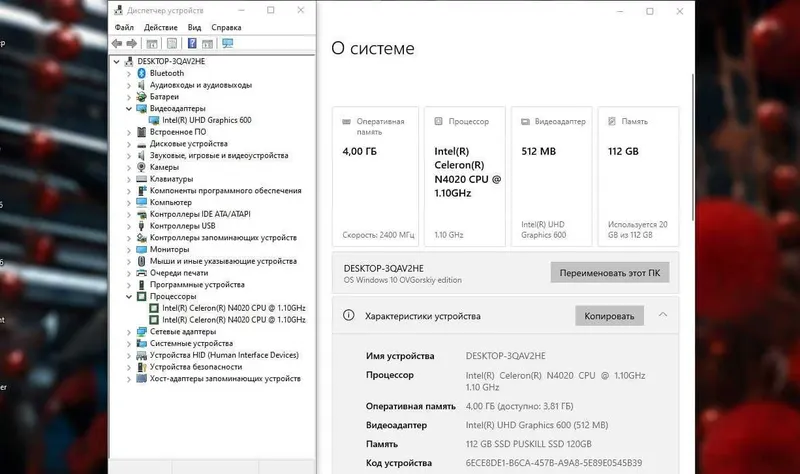The image size is (800, 474).
Task: Select Звуковые, игровые и видеоустройства row
Action: click(x=219, y=156)
